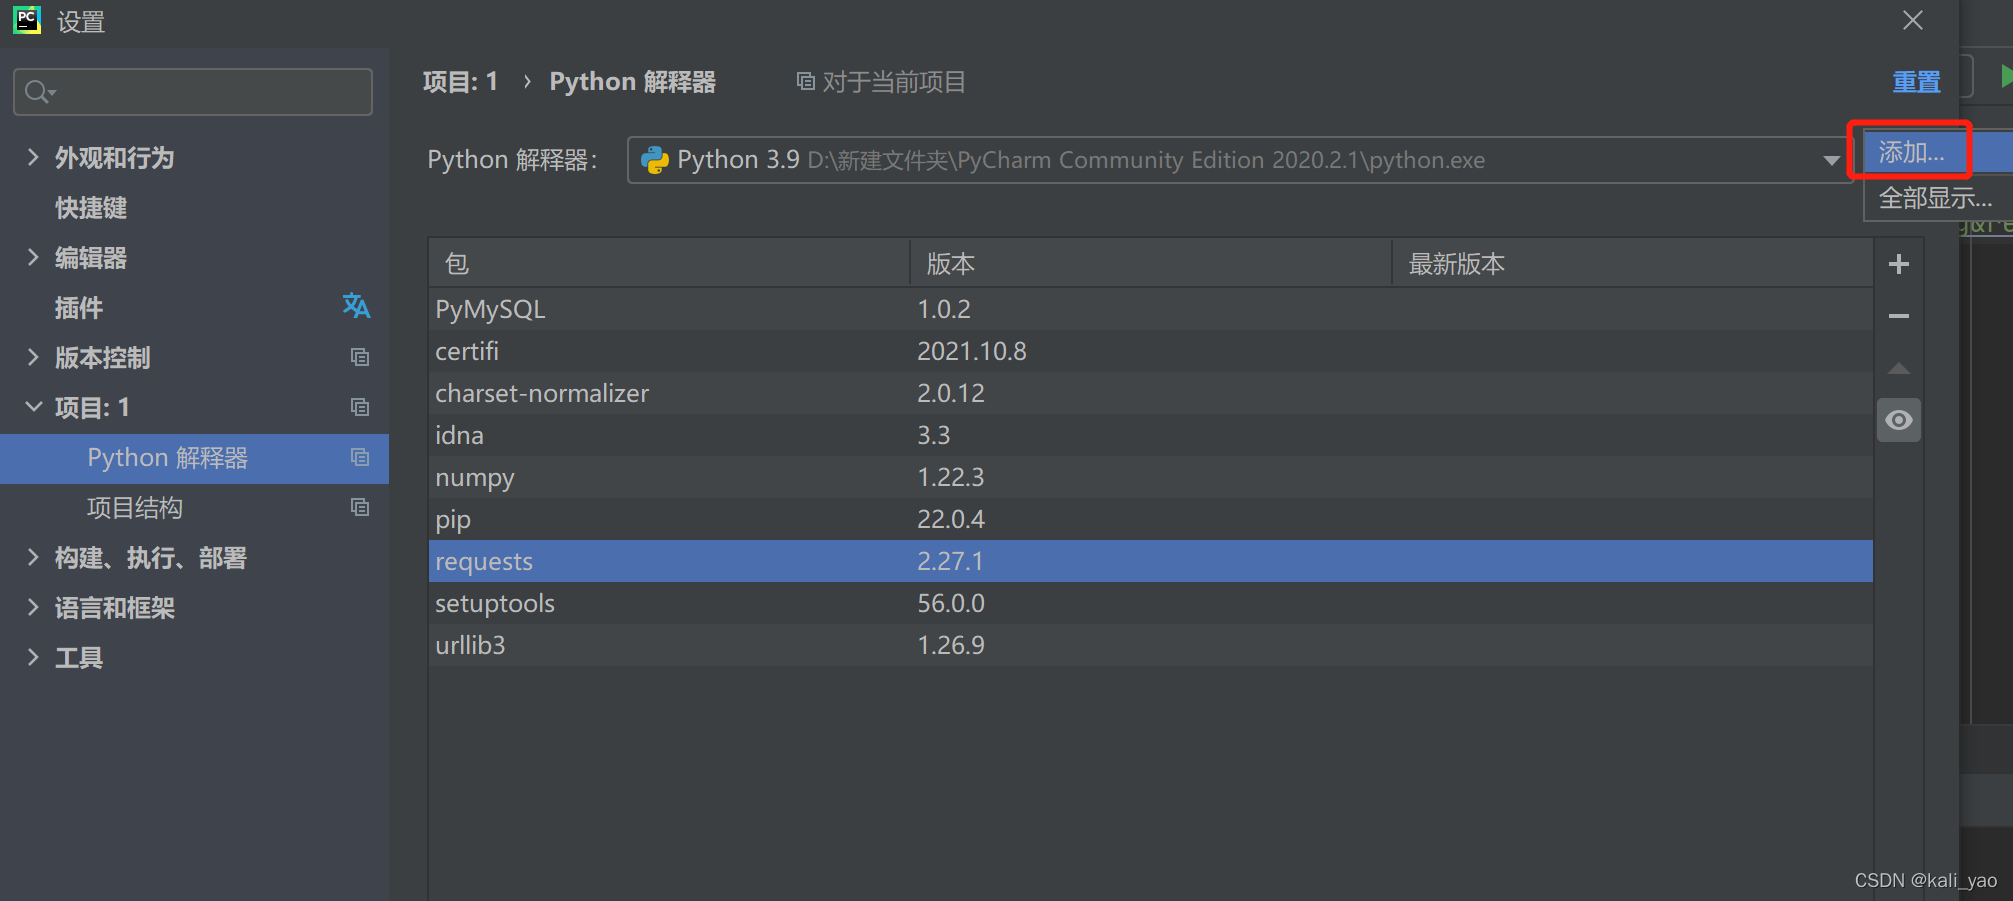Collapse the 项目: 1 tree node
This screenshot has width=2013, height=901.
33,406
